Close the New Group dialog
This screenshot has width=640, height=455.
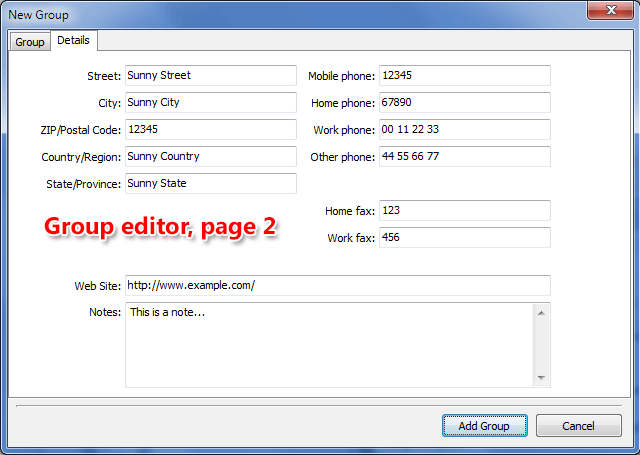pos(611,10)
